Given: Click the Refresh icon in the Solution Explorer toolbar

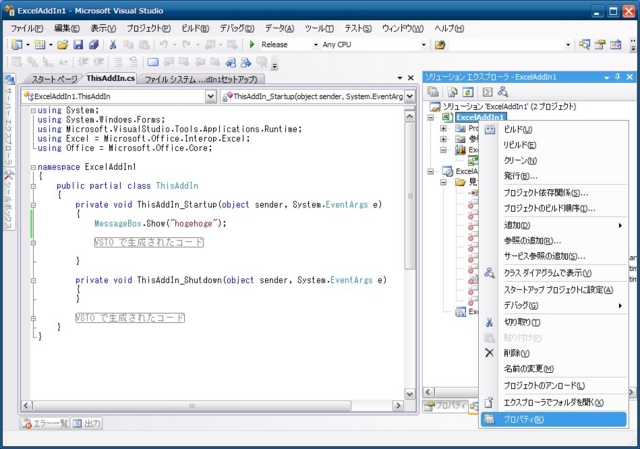Looking at the screenshot, I should click(468, 92).
